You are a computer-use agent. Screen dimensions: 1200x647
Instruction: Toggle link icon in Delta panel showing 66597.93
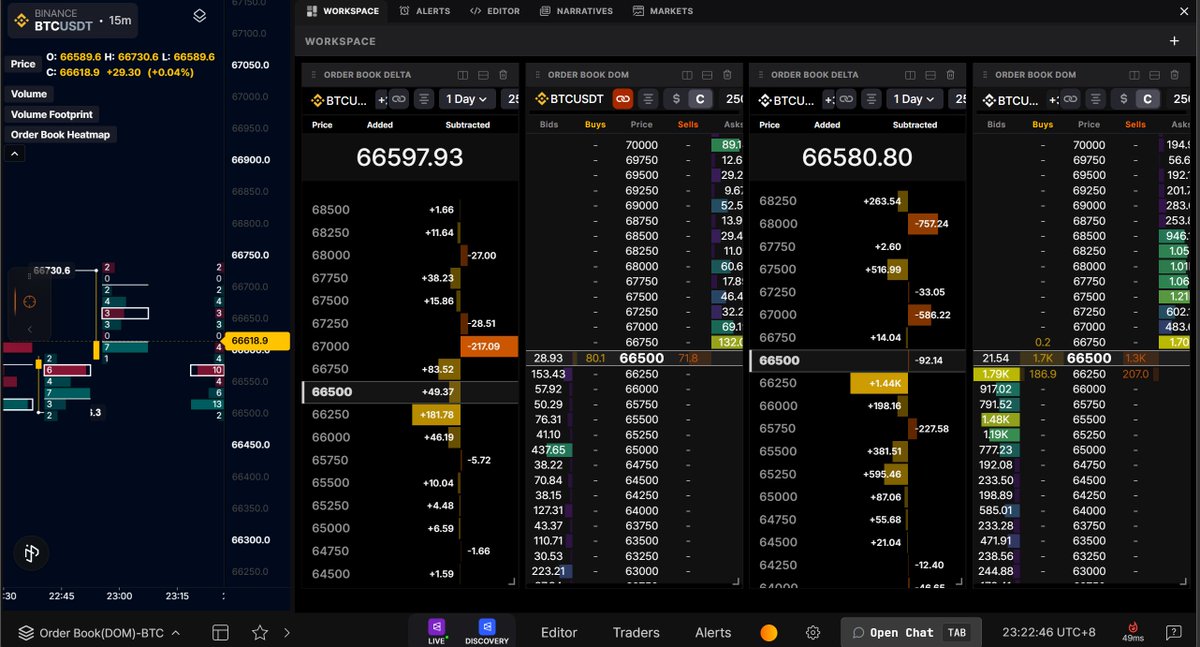398,99
